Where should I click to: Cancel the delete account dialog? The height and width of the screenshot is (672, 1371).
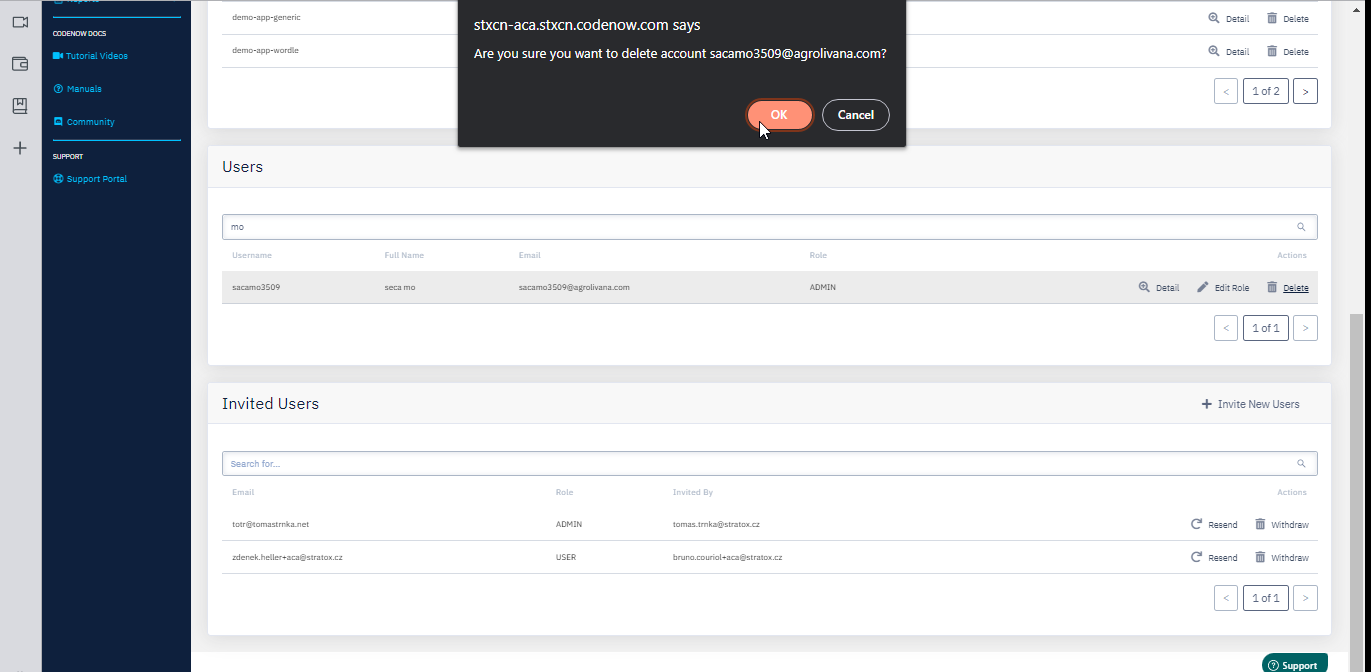pos(855,115)
